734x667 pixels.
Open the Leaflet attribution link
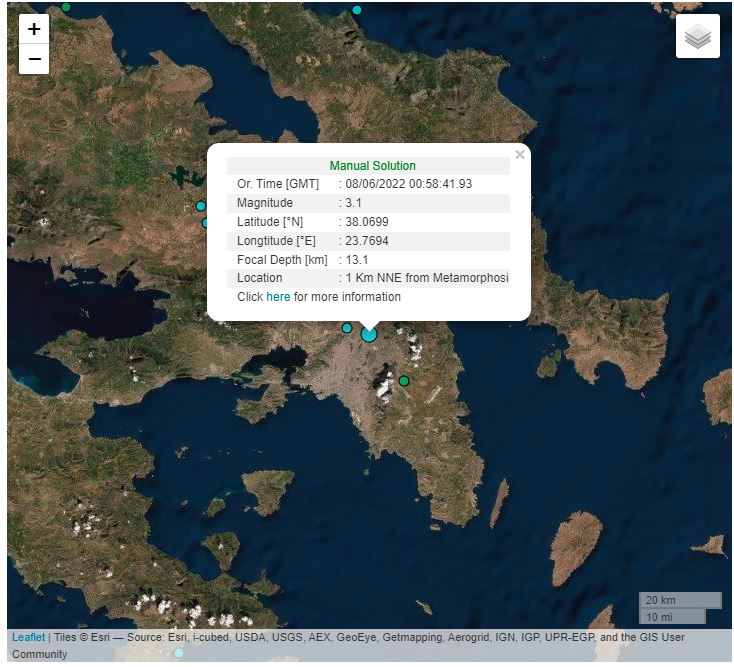pyautogui.click(x=28, y=637)
